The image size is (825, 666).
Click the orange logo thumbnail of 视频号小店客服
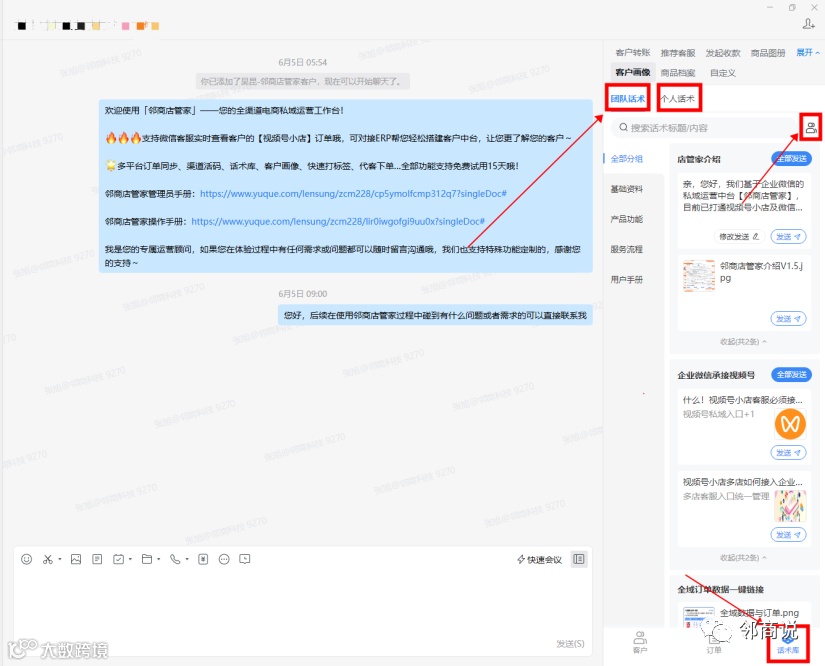click(x=790, y=423)
